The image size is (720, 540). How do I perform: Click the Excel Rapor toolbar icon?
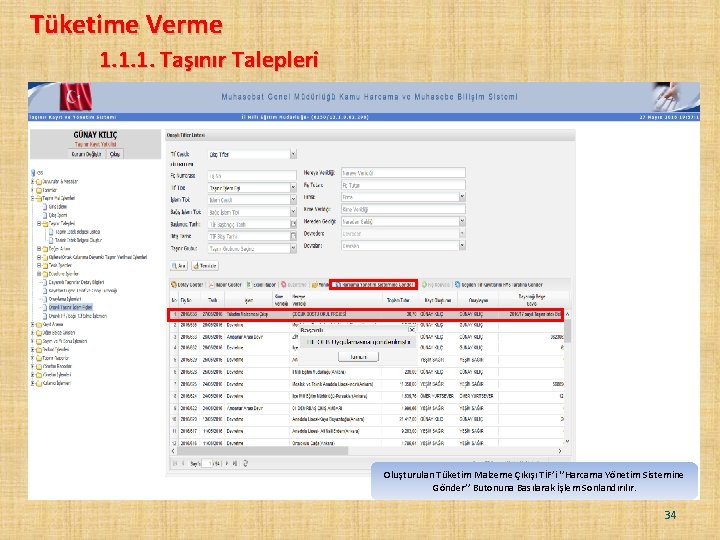point(249,285)
